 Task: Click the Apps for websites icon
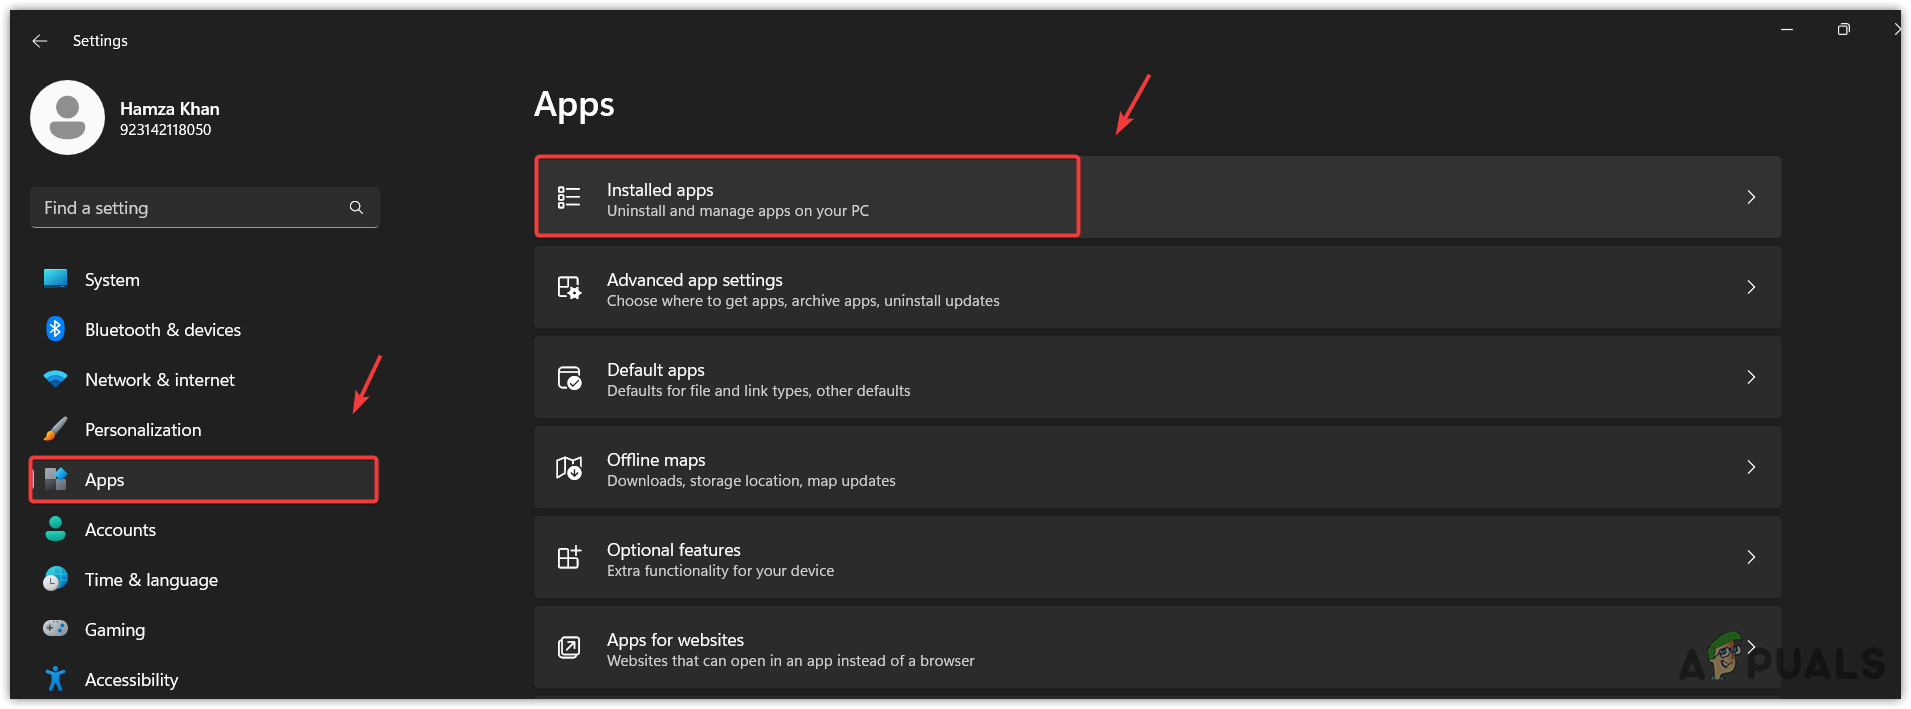(569, 648)
